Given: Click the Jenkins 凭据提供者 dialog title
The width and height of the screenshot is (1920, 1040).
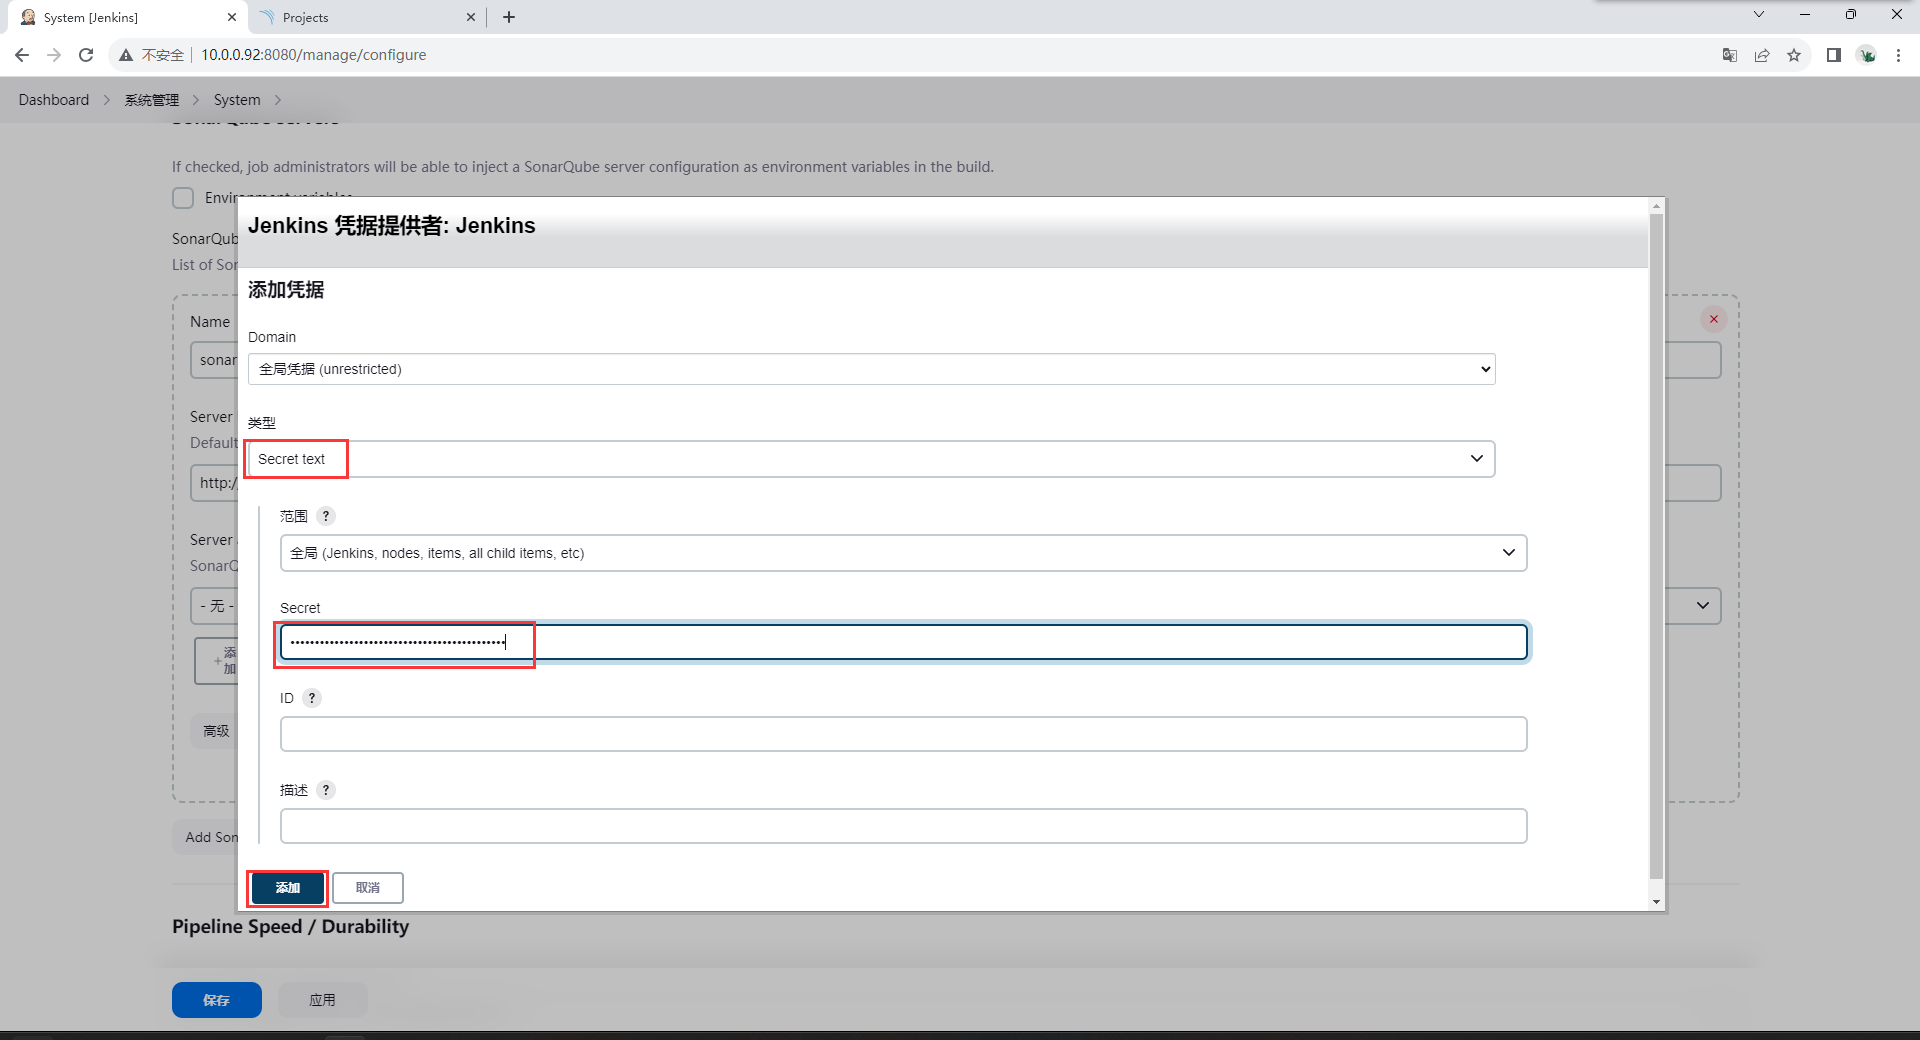Looking at the screenshot, I should click(392, 226).
